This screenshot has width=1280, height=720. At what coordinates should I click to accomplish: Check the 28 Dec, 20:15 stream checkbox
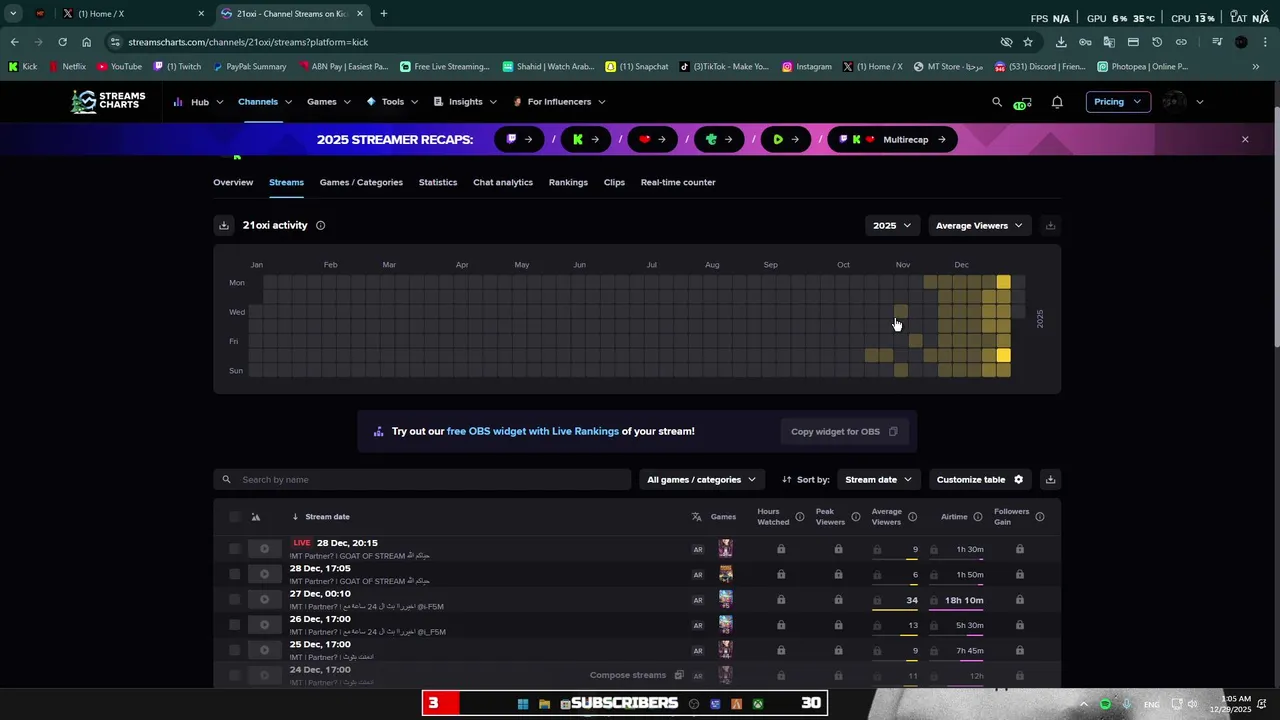(235, 549)
